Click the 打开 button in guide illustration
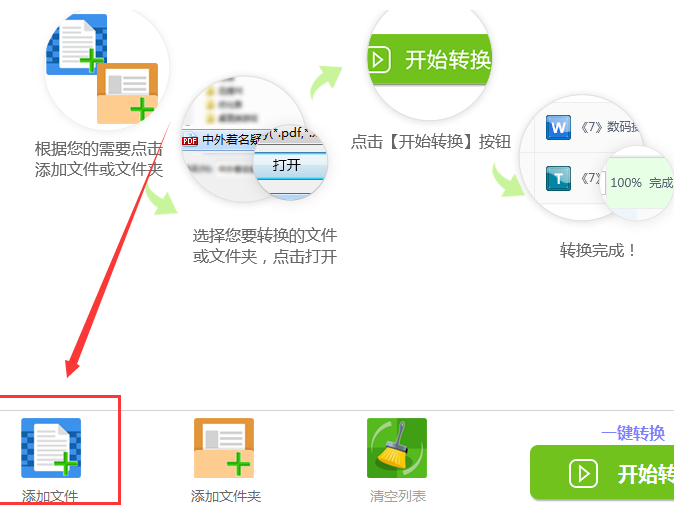 coord(286,165)
